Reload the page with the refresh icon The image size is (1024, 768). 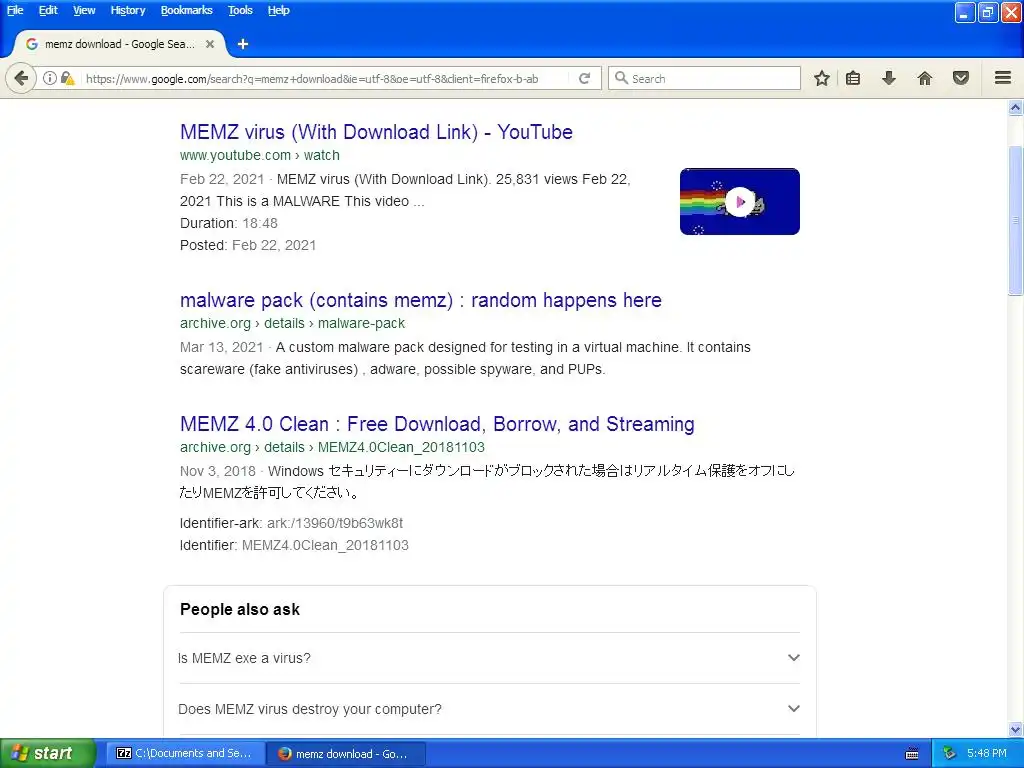click(x=584, y=78)
